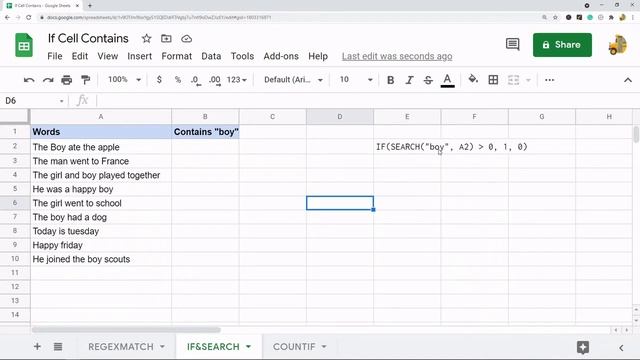This screenshot has width=640, height=360.
Task: Open the Help menu
Action: pyautogui.click(x=318, y=56)
